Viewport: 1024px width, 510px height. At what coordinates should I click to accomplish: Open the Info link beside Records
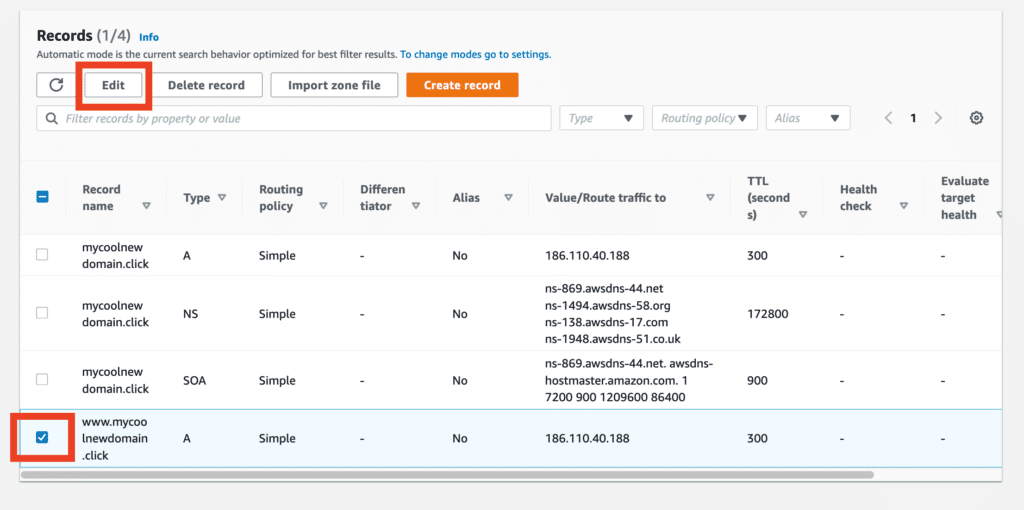click(149, 37)
